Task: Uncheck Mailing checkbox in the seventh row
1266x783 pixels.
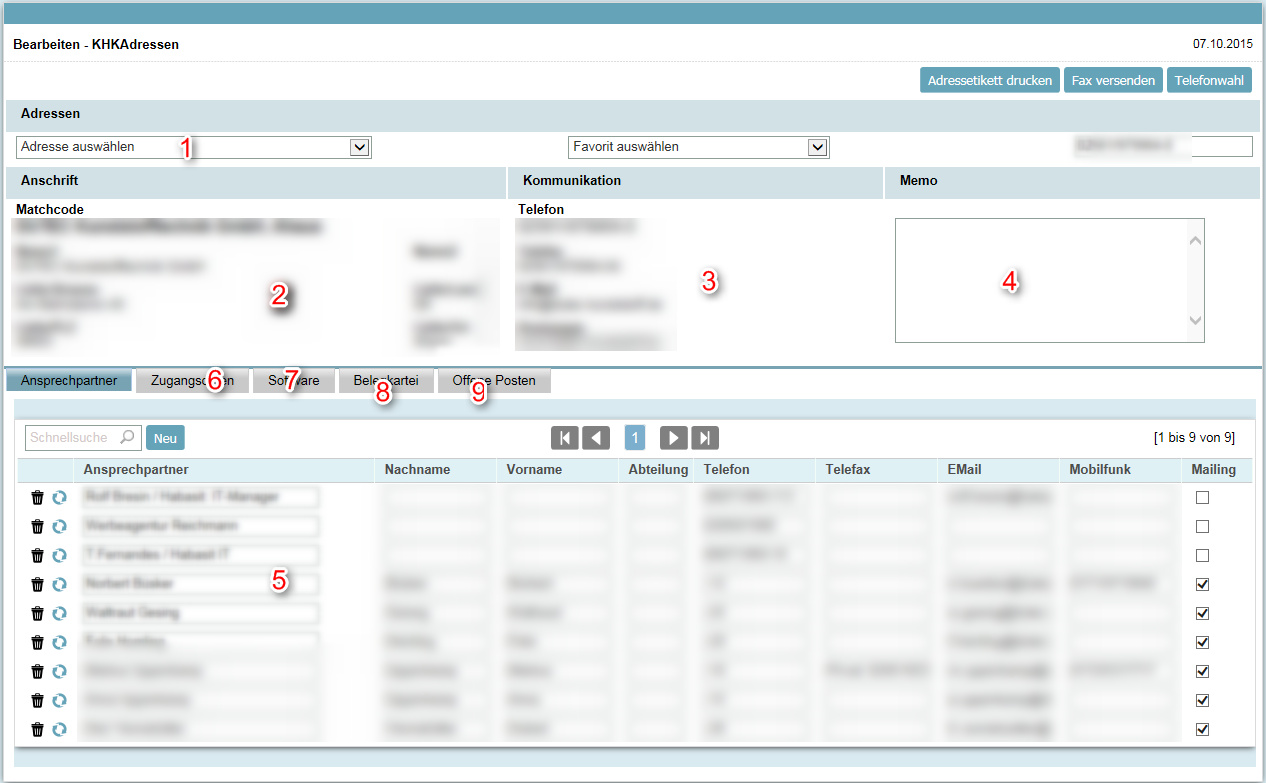Action: tap(1203, 671)
